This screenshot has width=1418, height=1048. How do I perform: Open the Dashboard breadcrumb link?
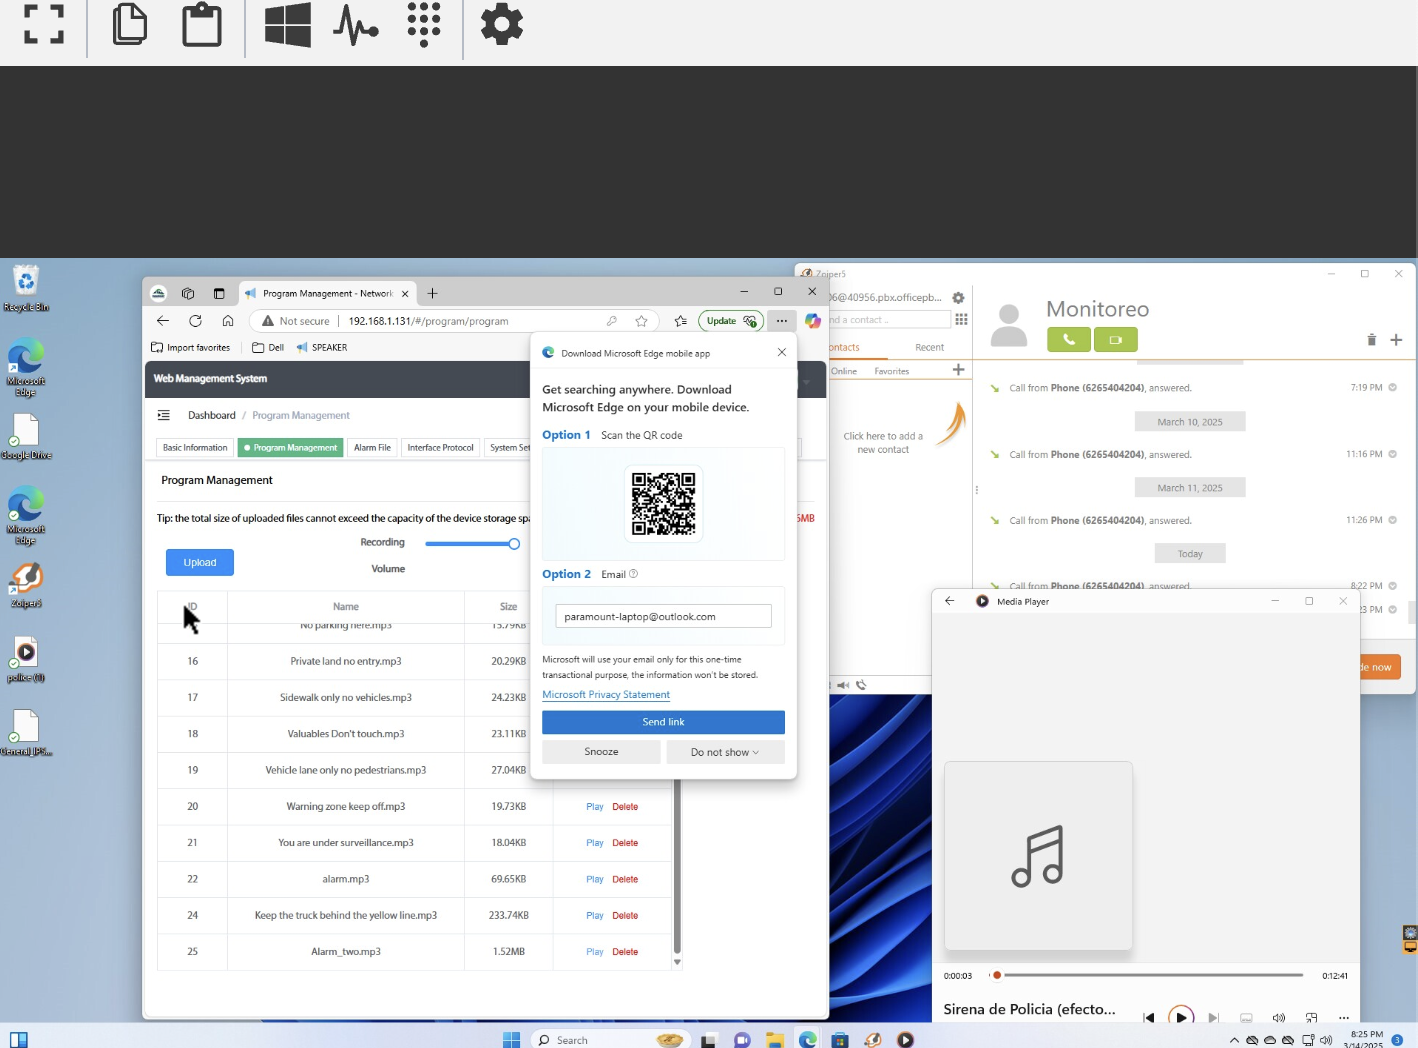point(212,415)
